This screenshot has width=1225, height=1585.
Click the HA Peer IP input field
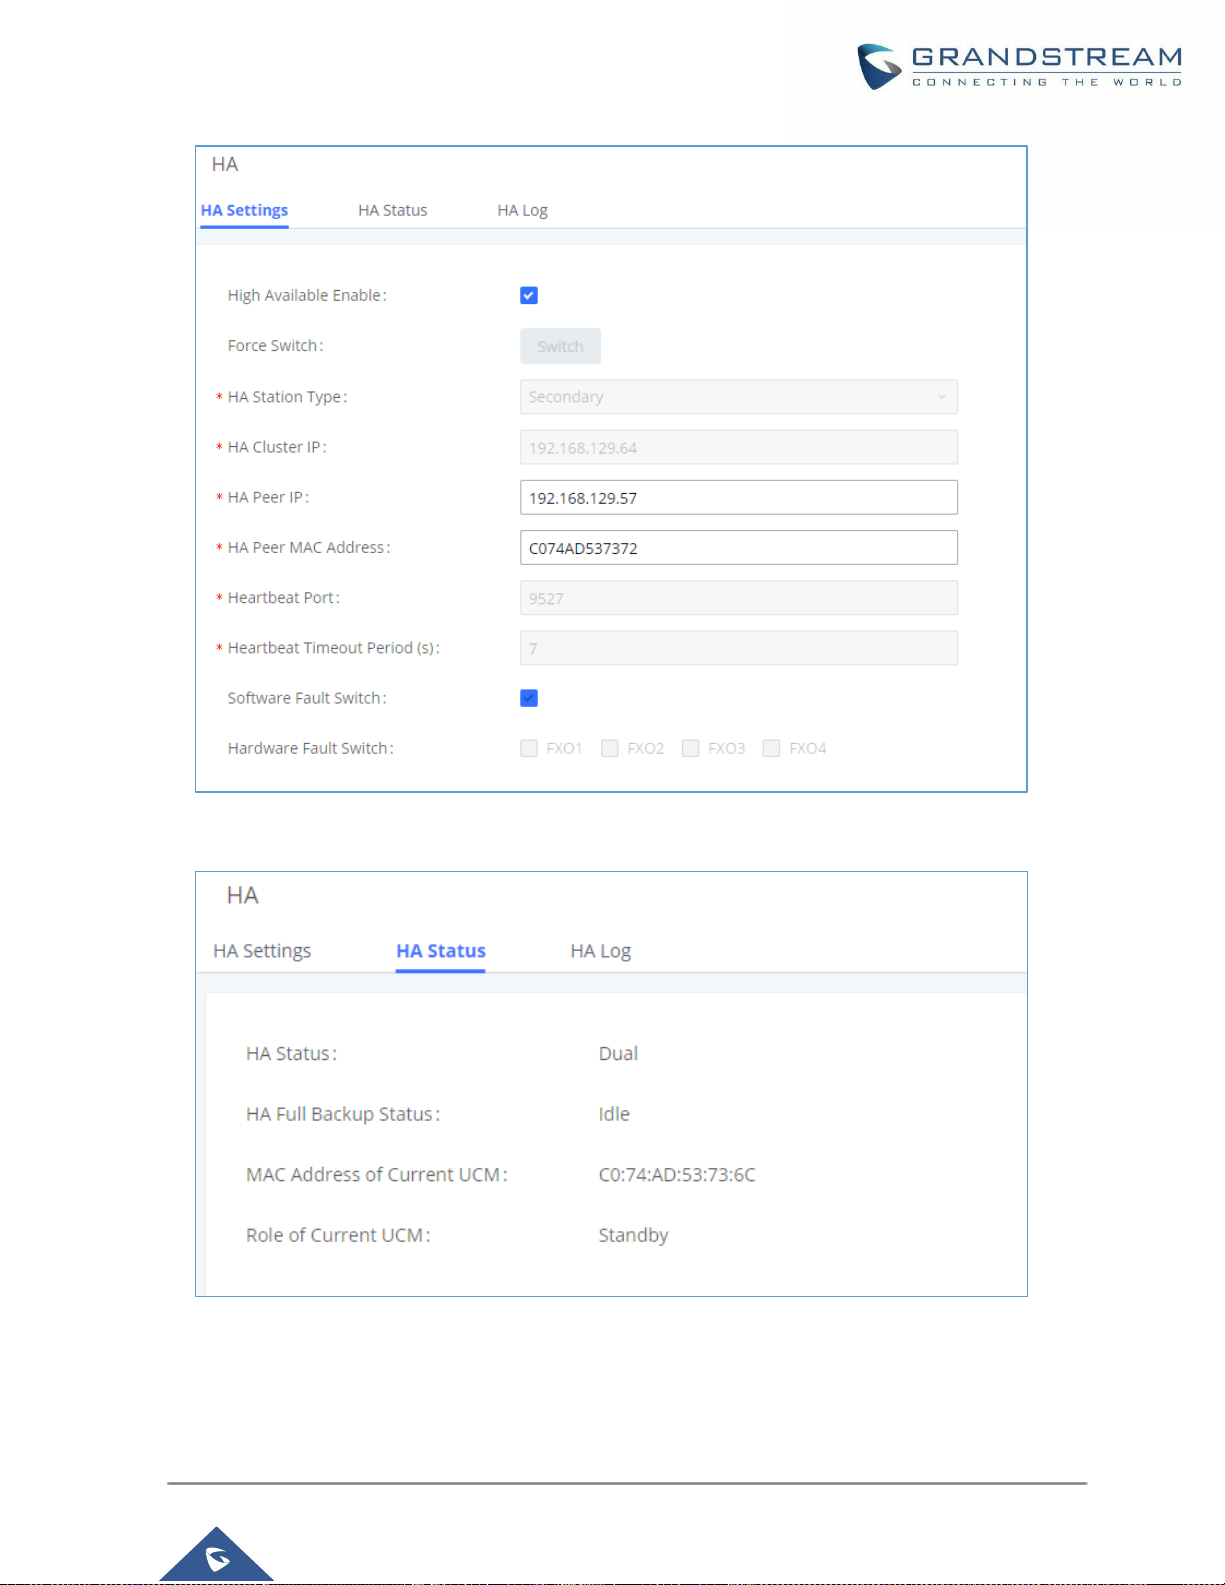click(739, 498)
